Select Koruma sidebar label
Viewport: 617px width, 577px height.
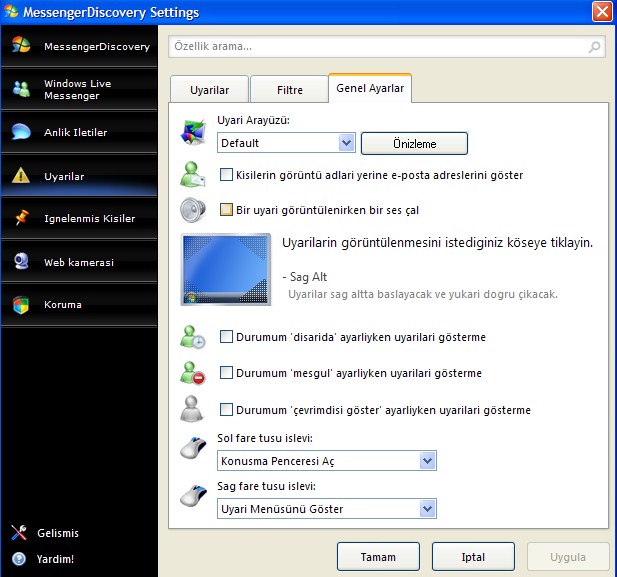point(63,304)
